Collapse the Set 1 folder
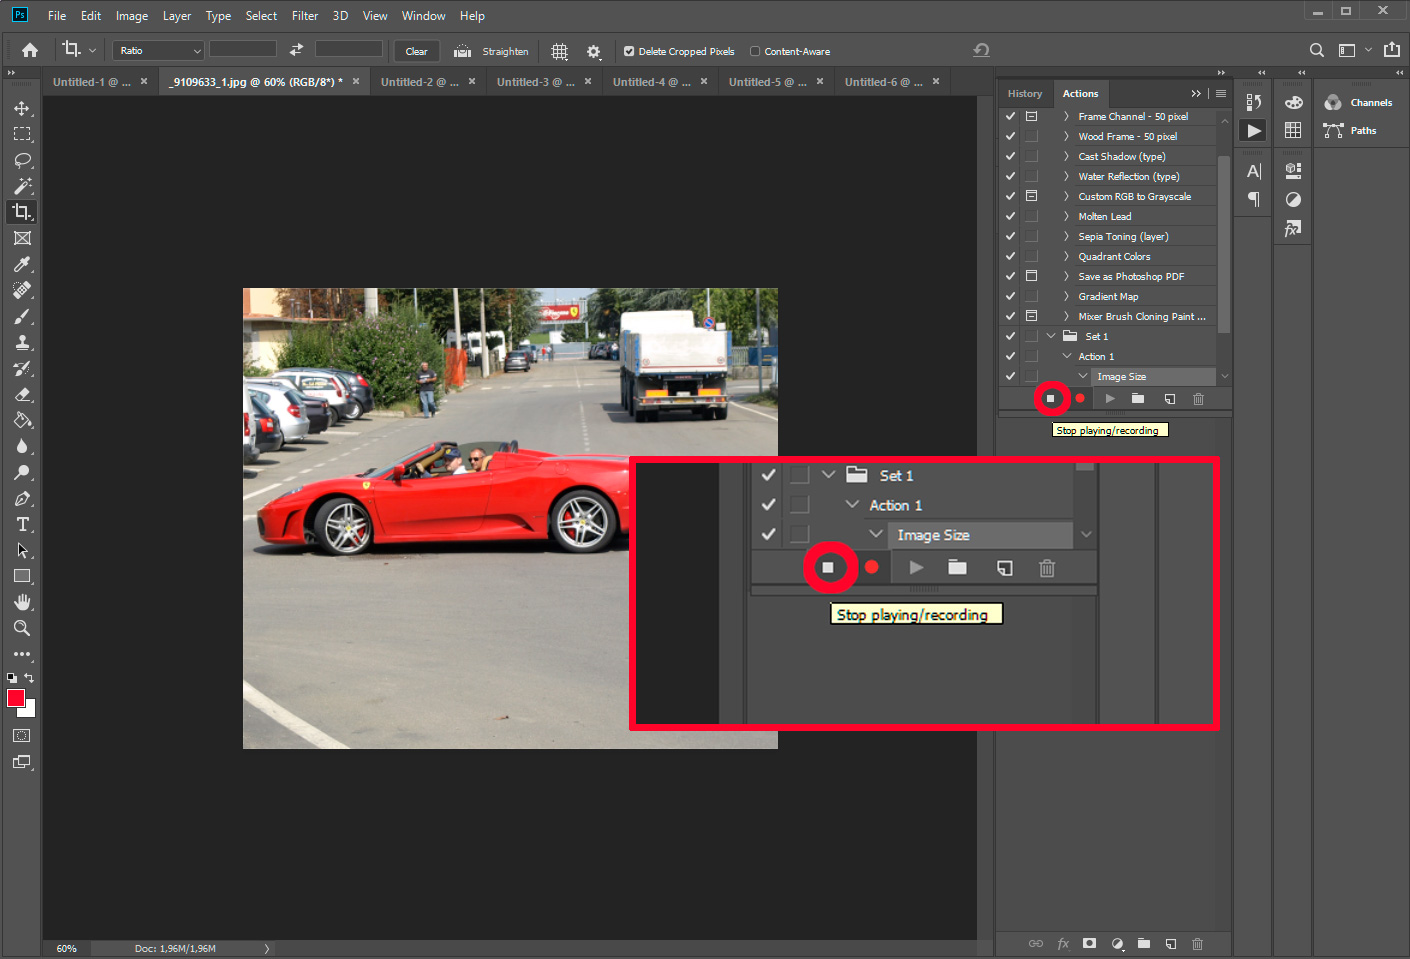 1049,336
